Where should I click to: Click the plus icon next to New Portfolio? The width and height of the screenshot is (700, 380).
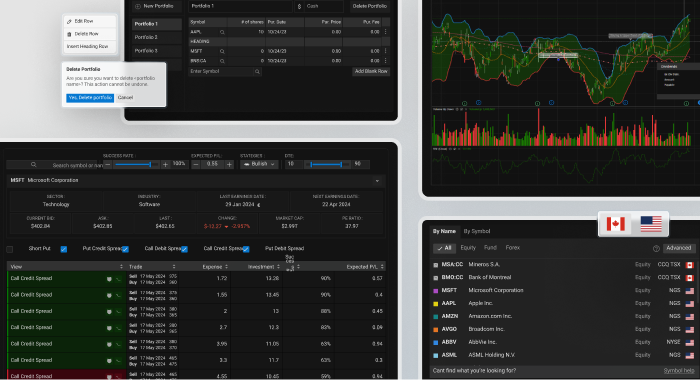pyautogui.click(x=138, y=6)
